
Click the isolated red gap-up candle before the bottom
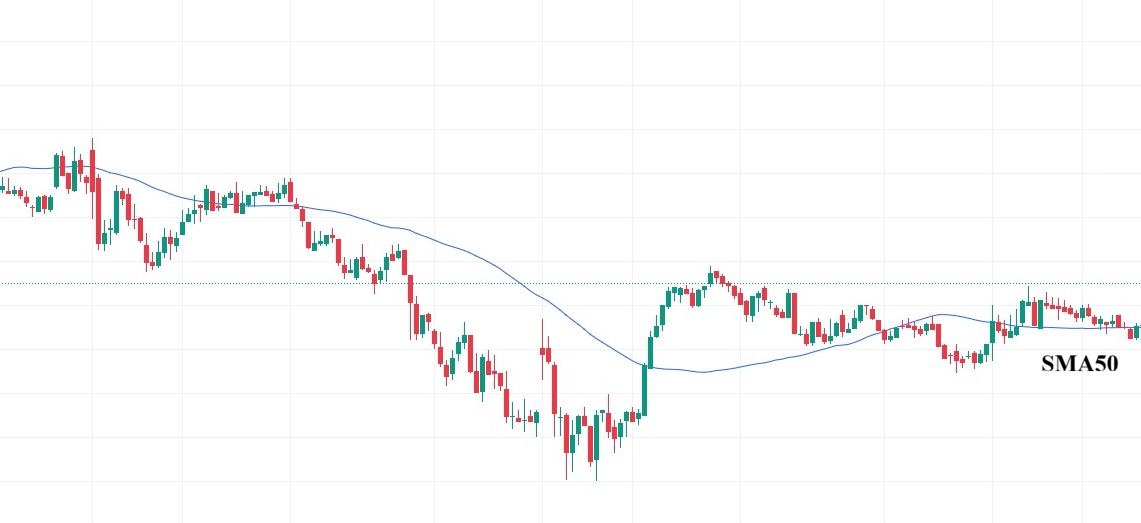(x=544, y=352)
